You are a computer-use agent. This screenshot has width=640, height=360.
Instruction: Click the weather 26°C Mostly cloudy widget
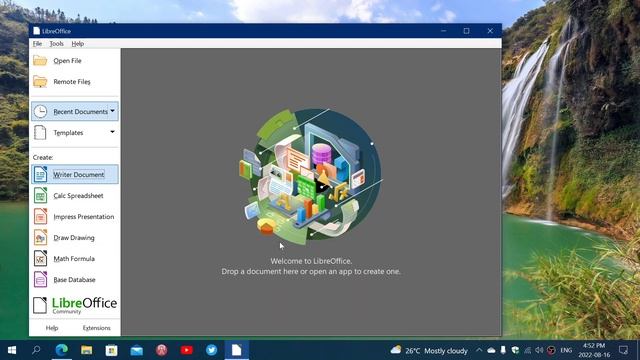429,350
